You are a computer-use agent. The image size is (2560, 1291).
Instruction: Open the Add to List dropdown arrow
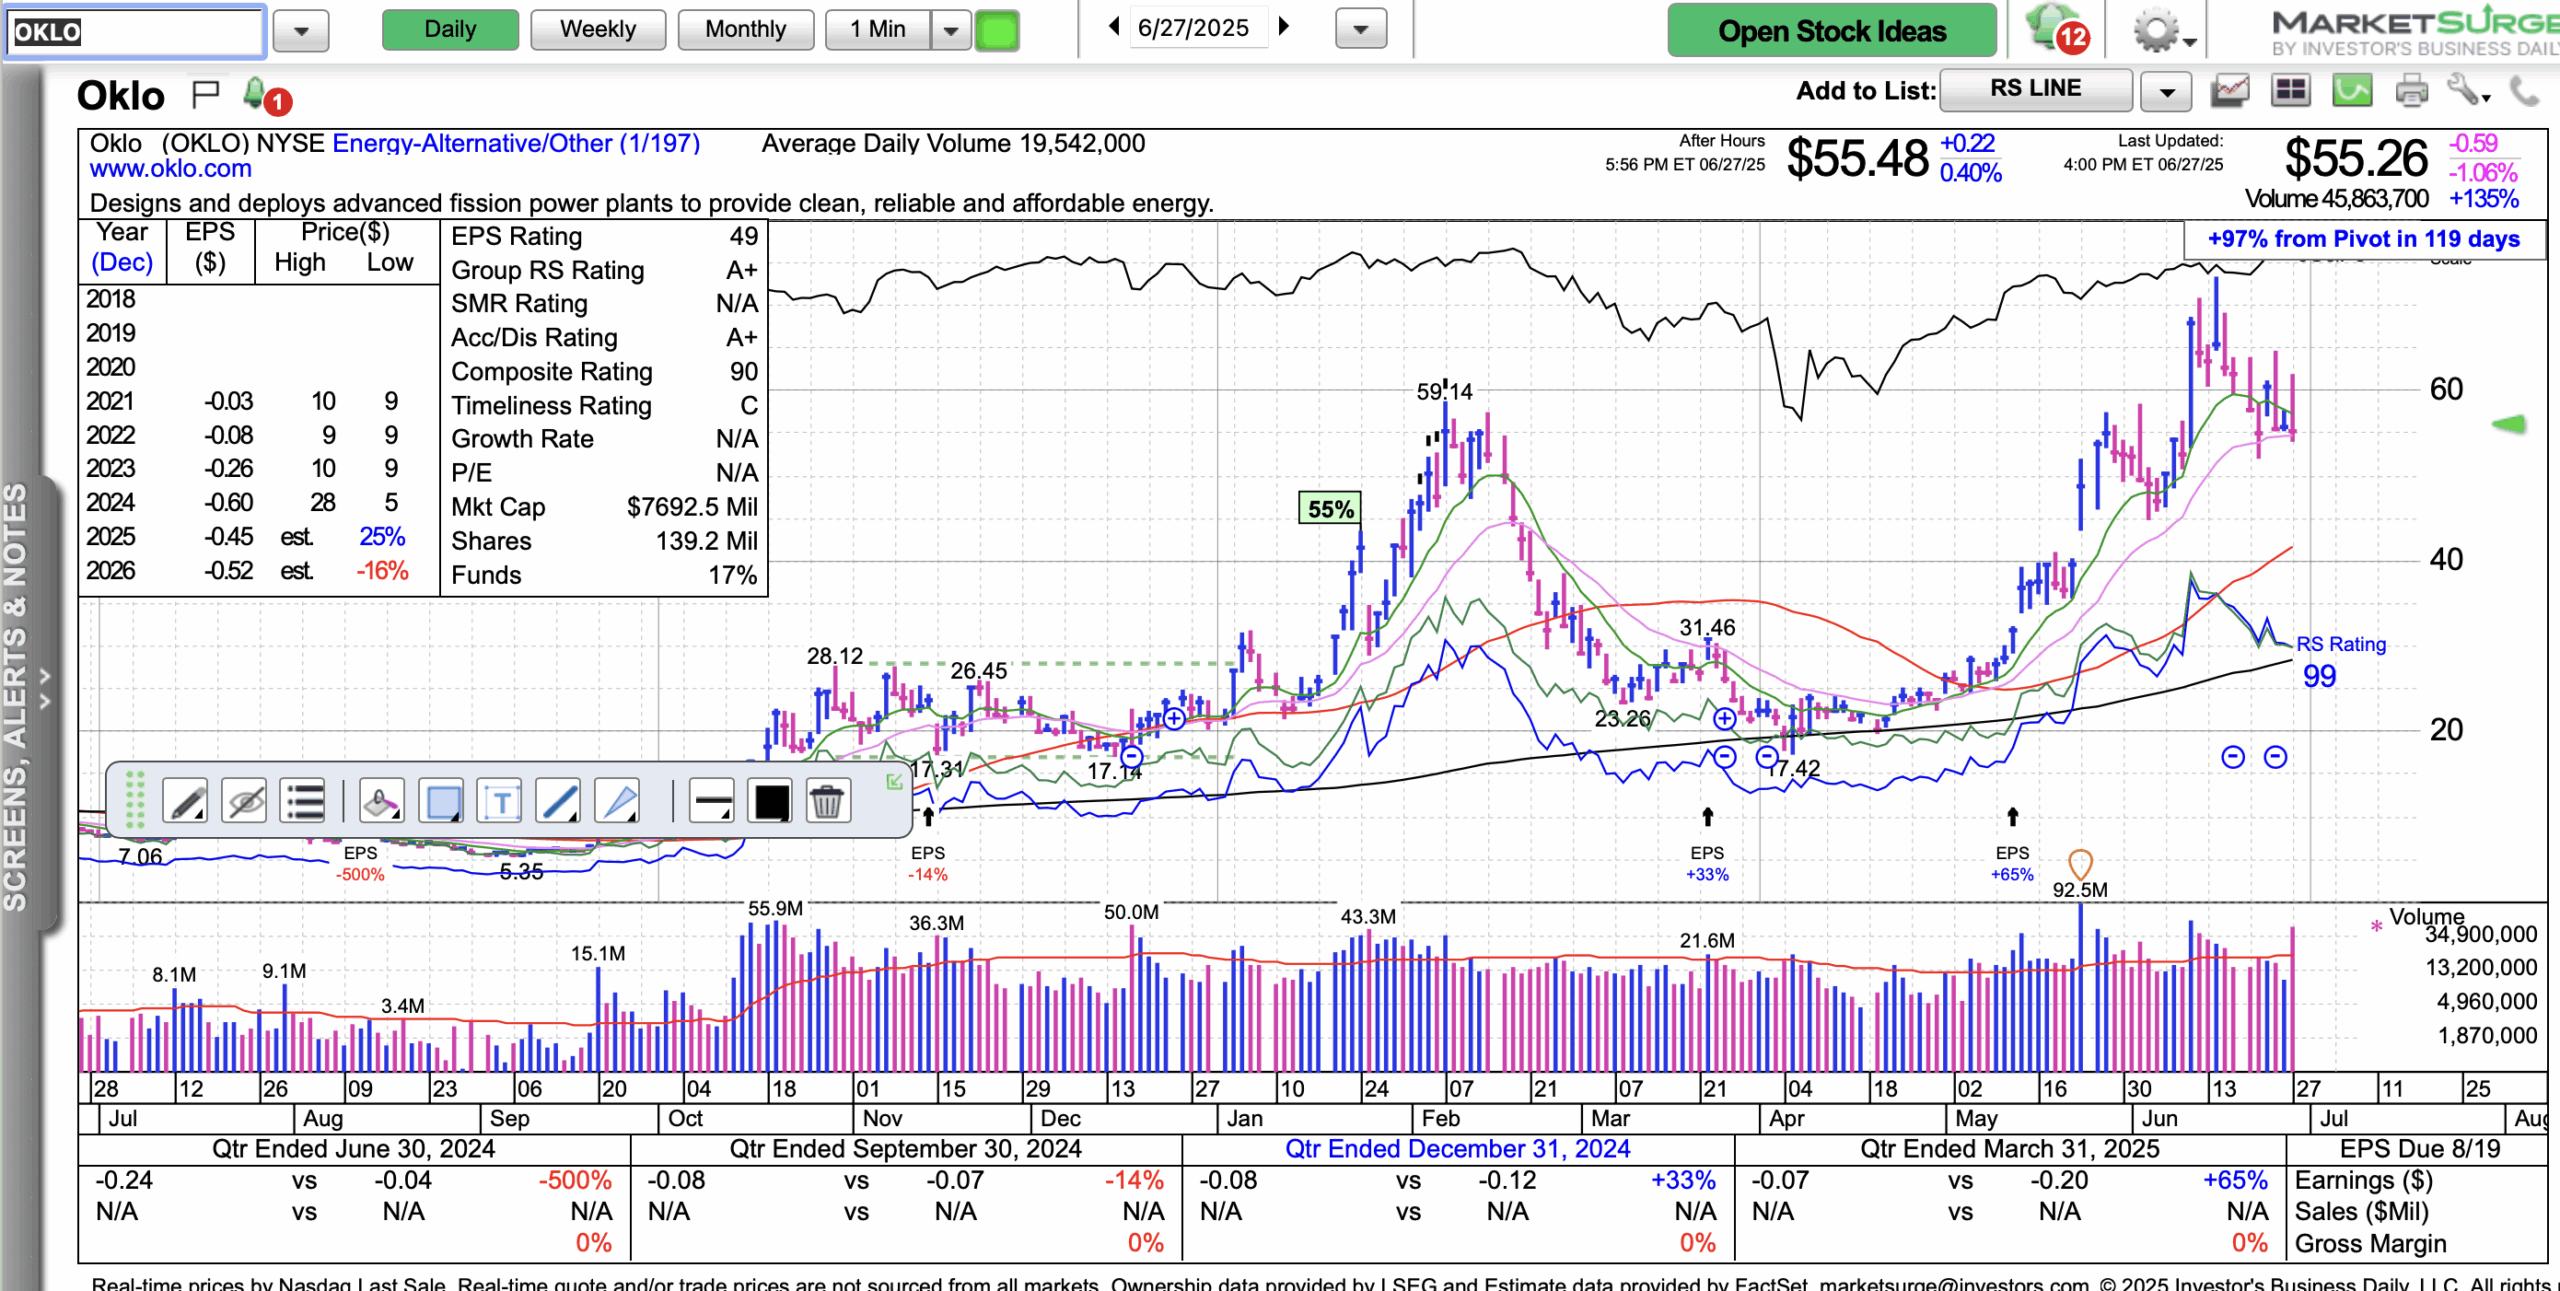2166,92
